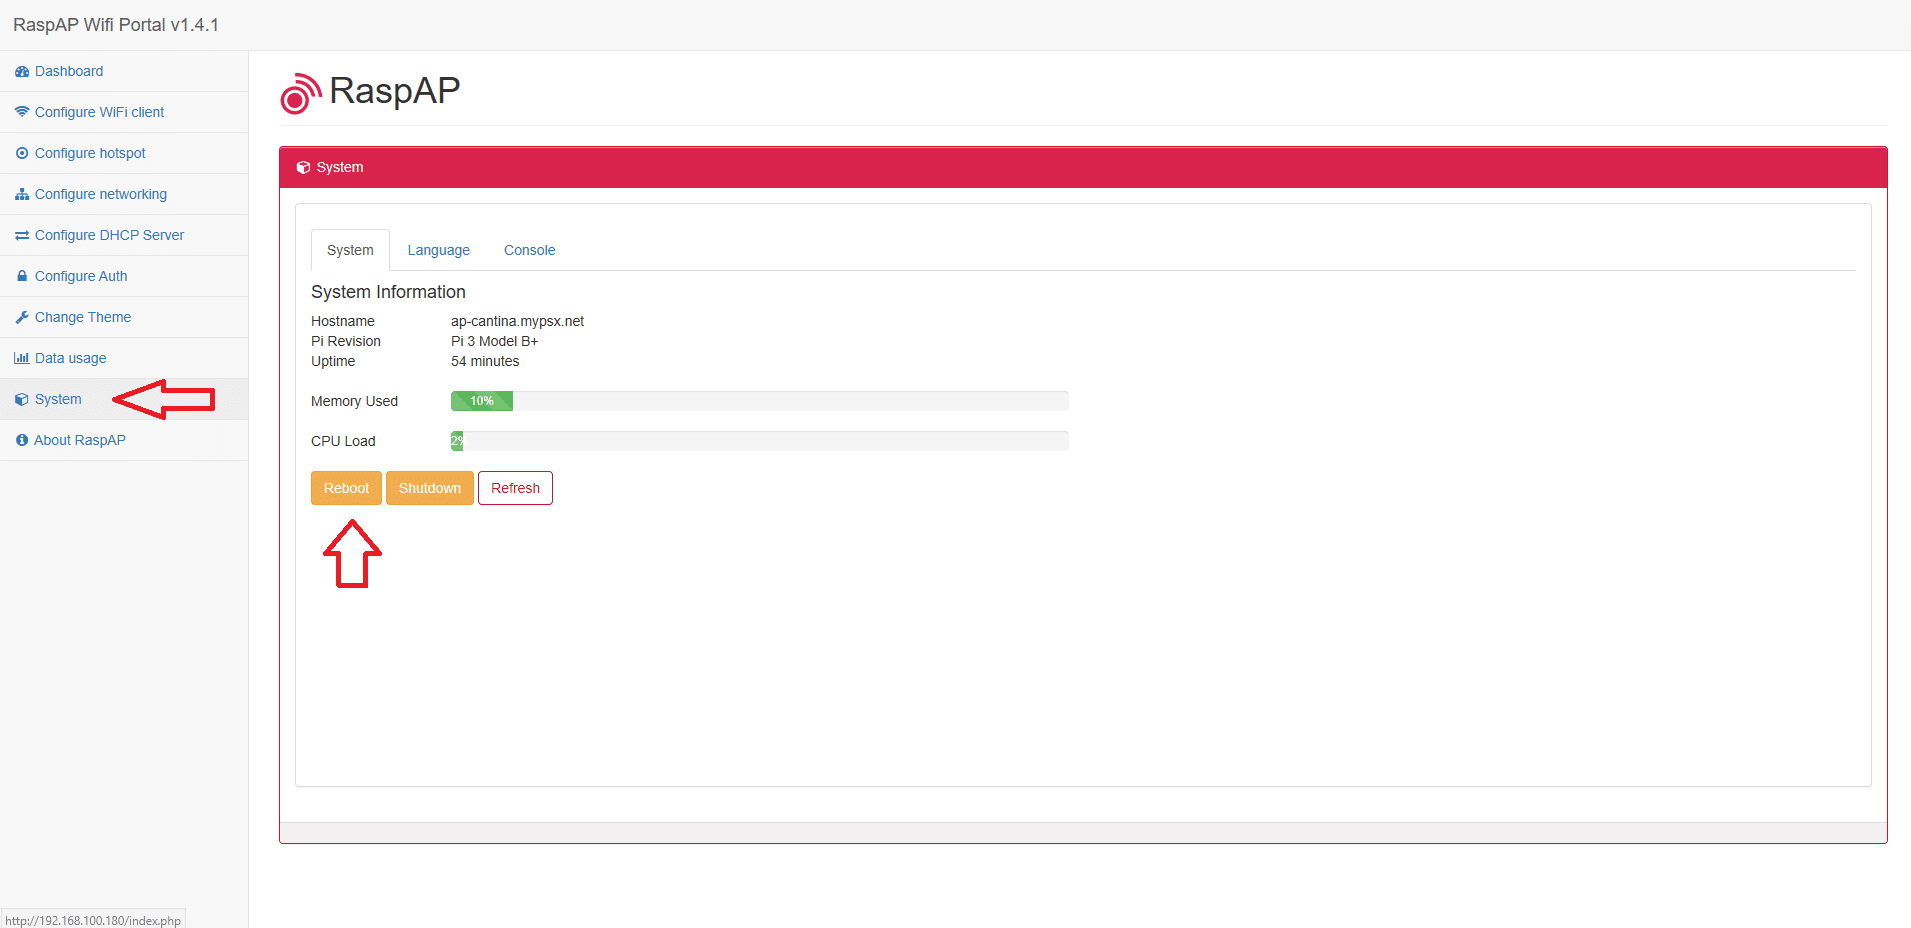
Task: Click the Memory Used progress bar
Action: (x=760, y=401)
